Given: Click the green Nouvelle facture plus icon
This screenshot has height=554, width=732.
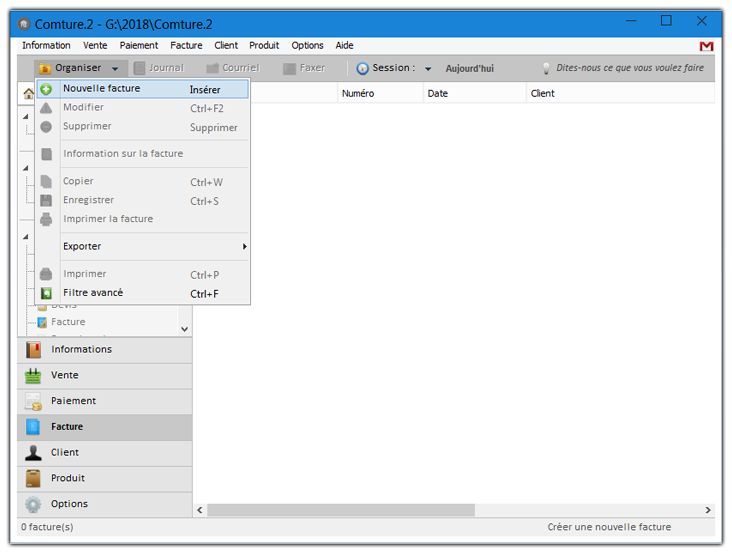Looking at the screenshot, I should 46,89.
